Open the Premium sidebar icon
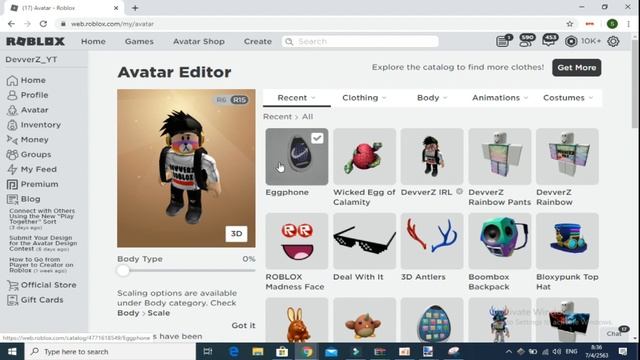Screen dimensions: 640x360 coord(12,184)
